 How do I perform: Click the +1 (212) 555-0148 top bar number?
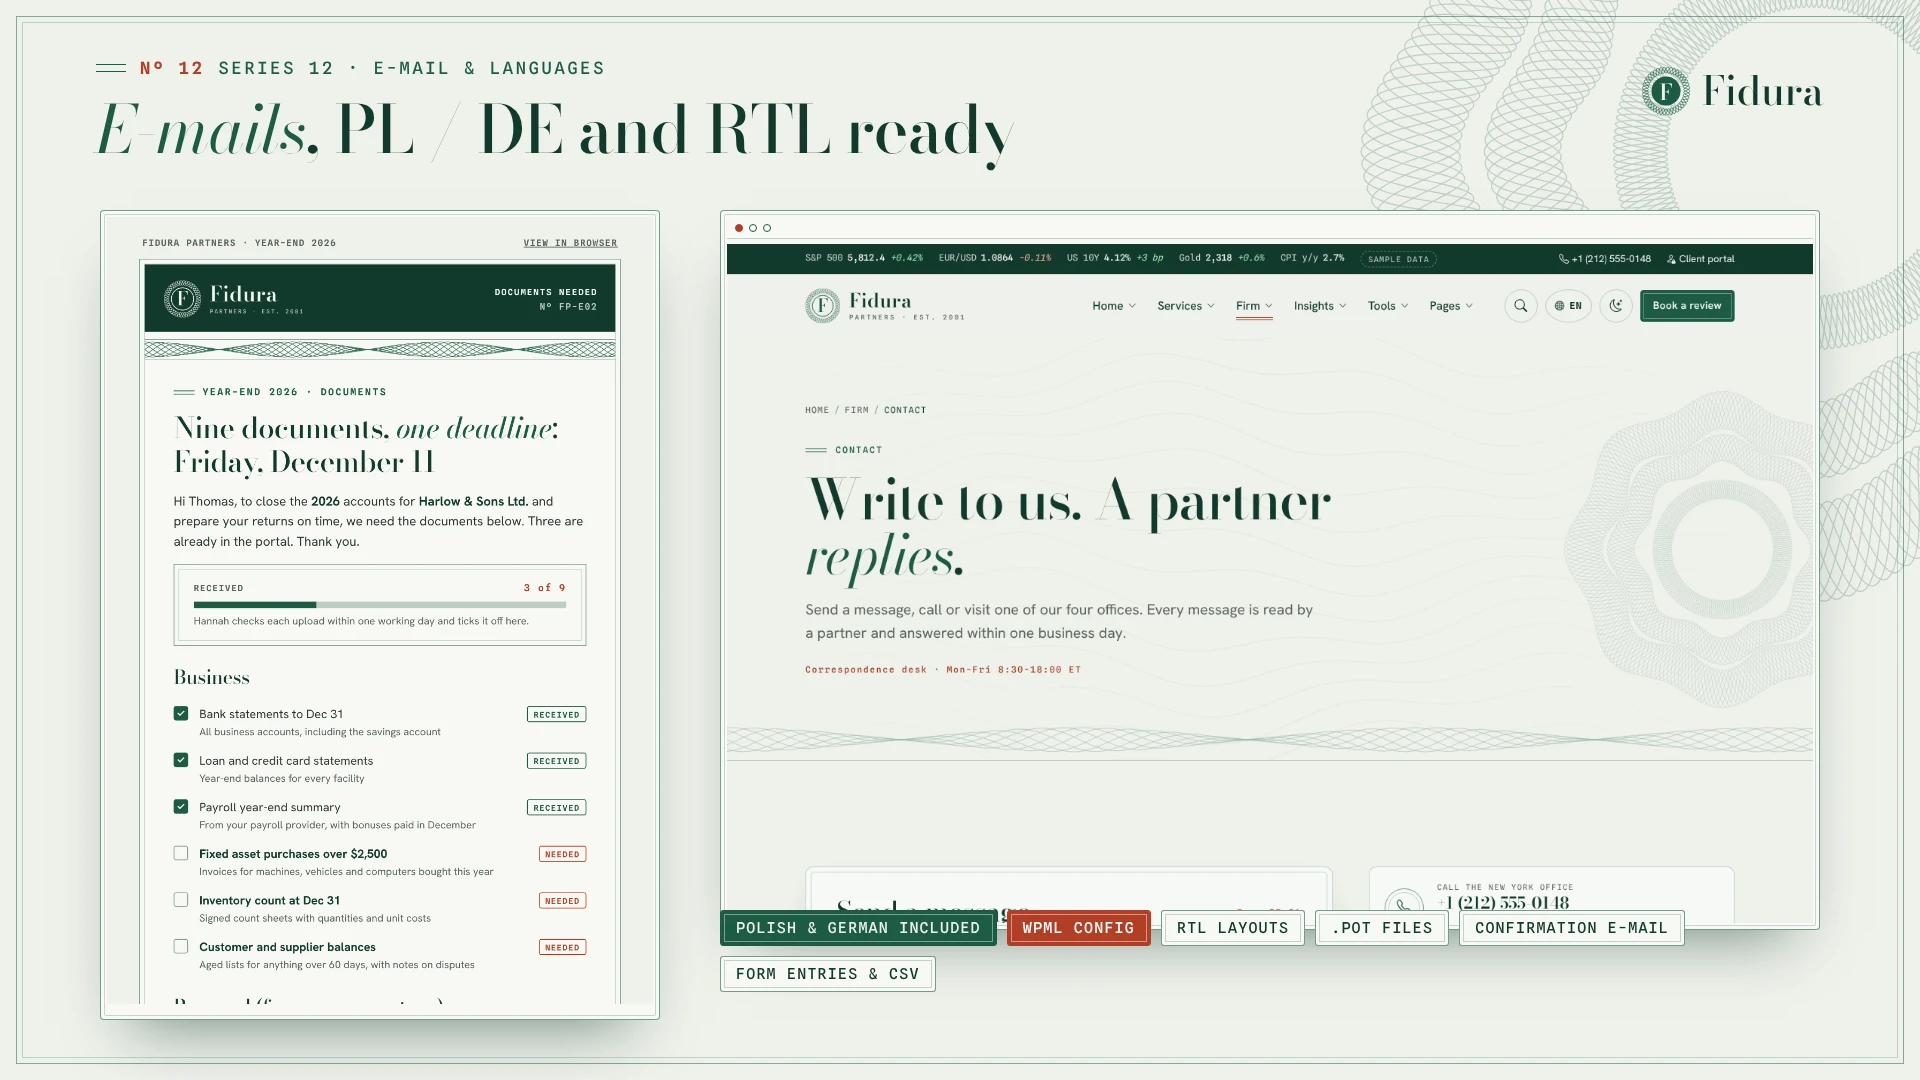point(1611,259)
